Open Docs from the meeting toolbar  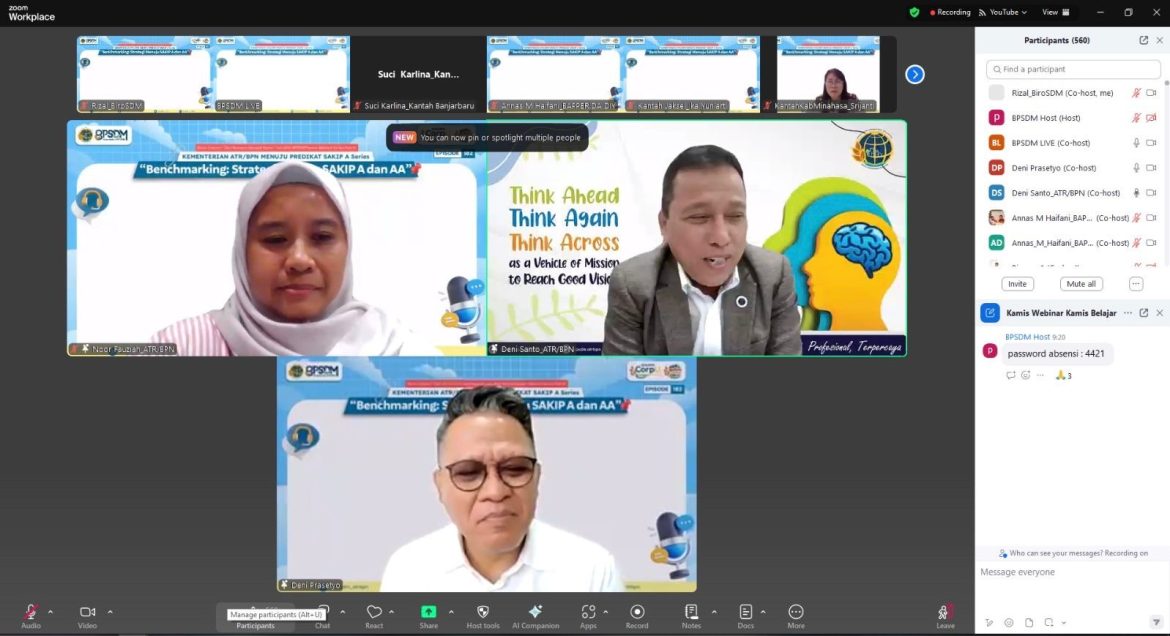[x=745, y=616]
